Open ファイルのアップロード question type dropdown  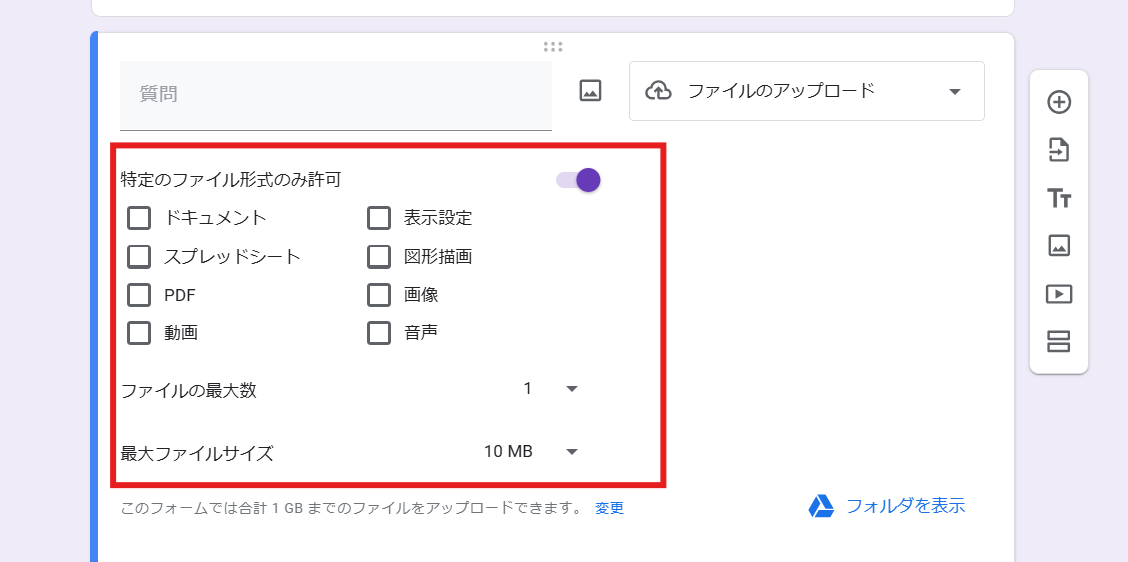(806, 91)
